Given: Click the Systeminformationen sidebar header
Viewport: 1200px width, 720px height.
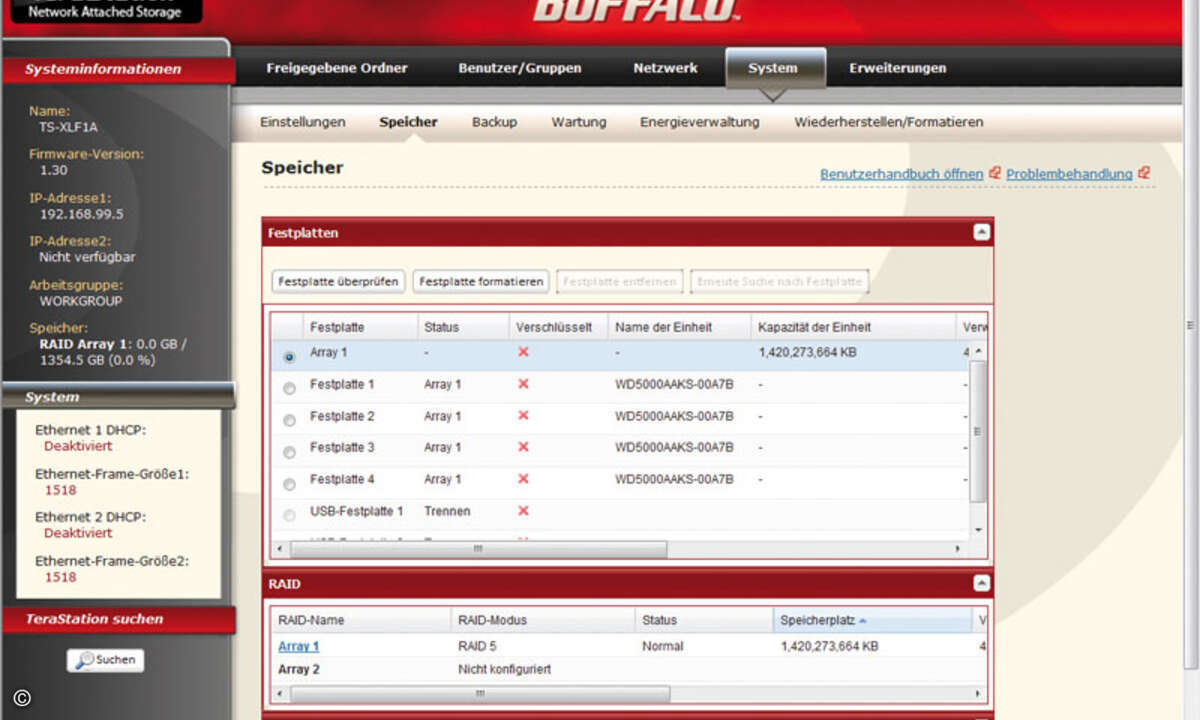Looking at the screenshot, I should (117, 69).
